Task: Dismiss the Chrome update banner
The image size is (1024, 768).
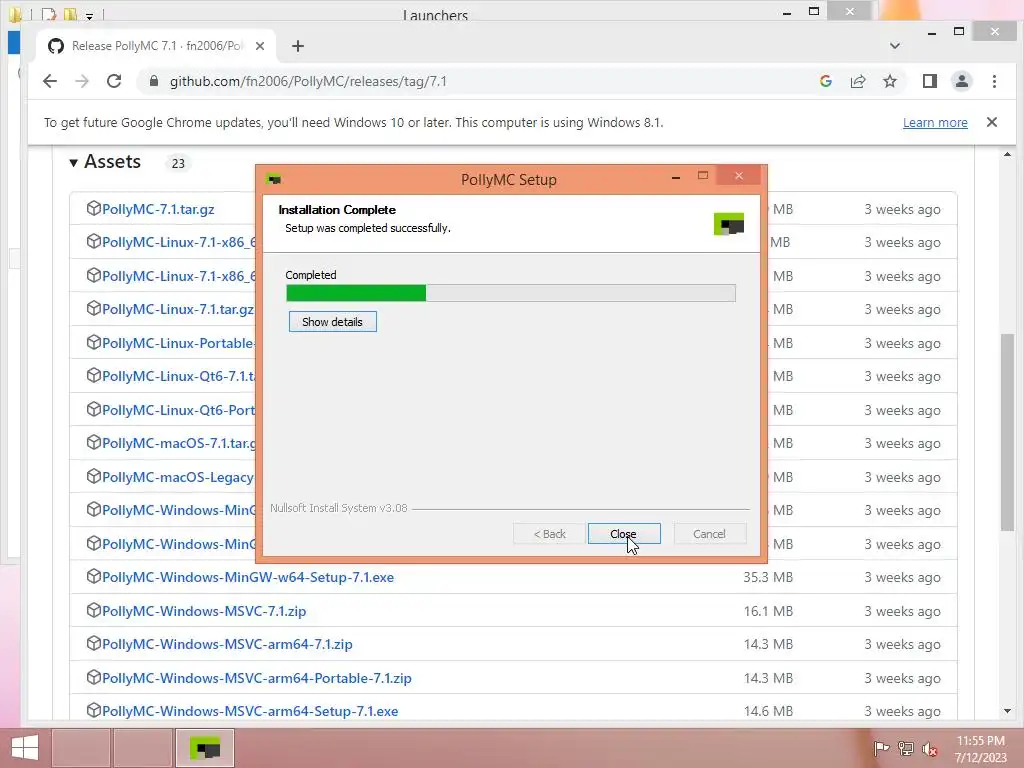Action: tap(991, 122)
